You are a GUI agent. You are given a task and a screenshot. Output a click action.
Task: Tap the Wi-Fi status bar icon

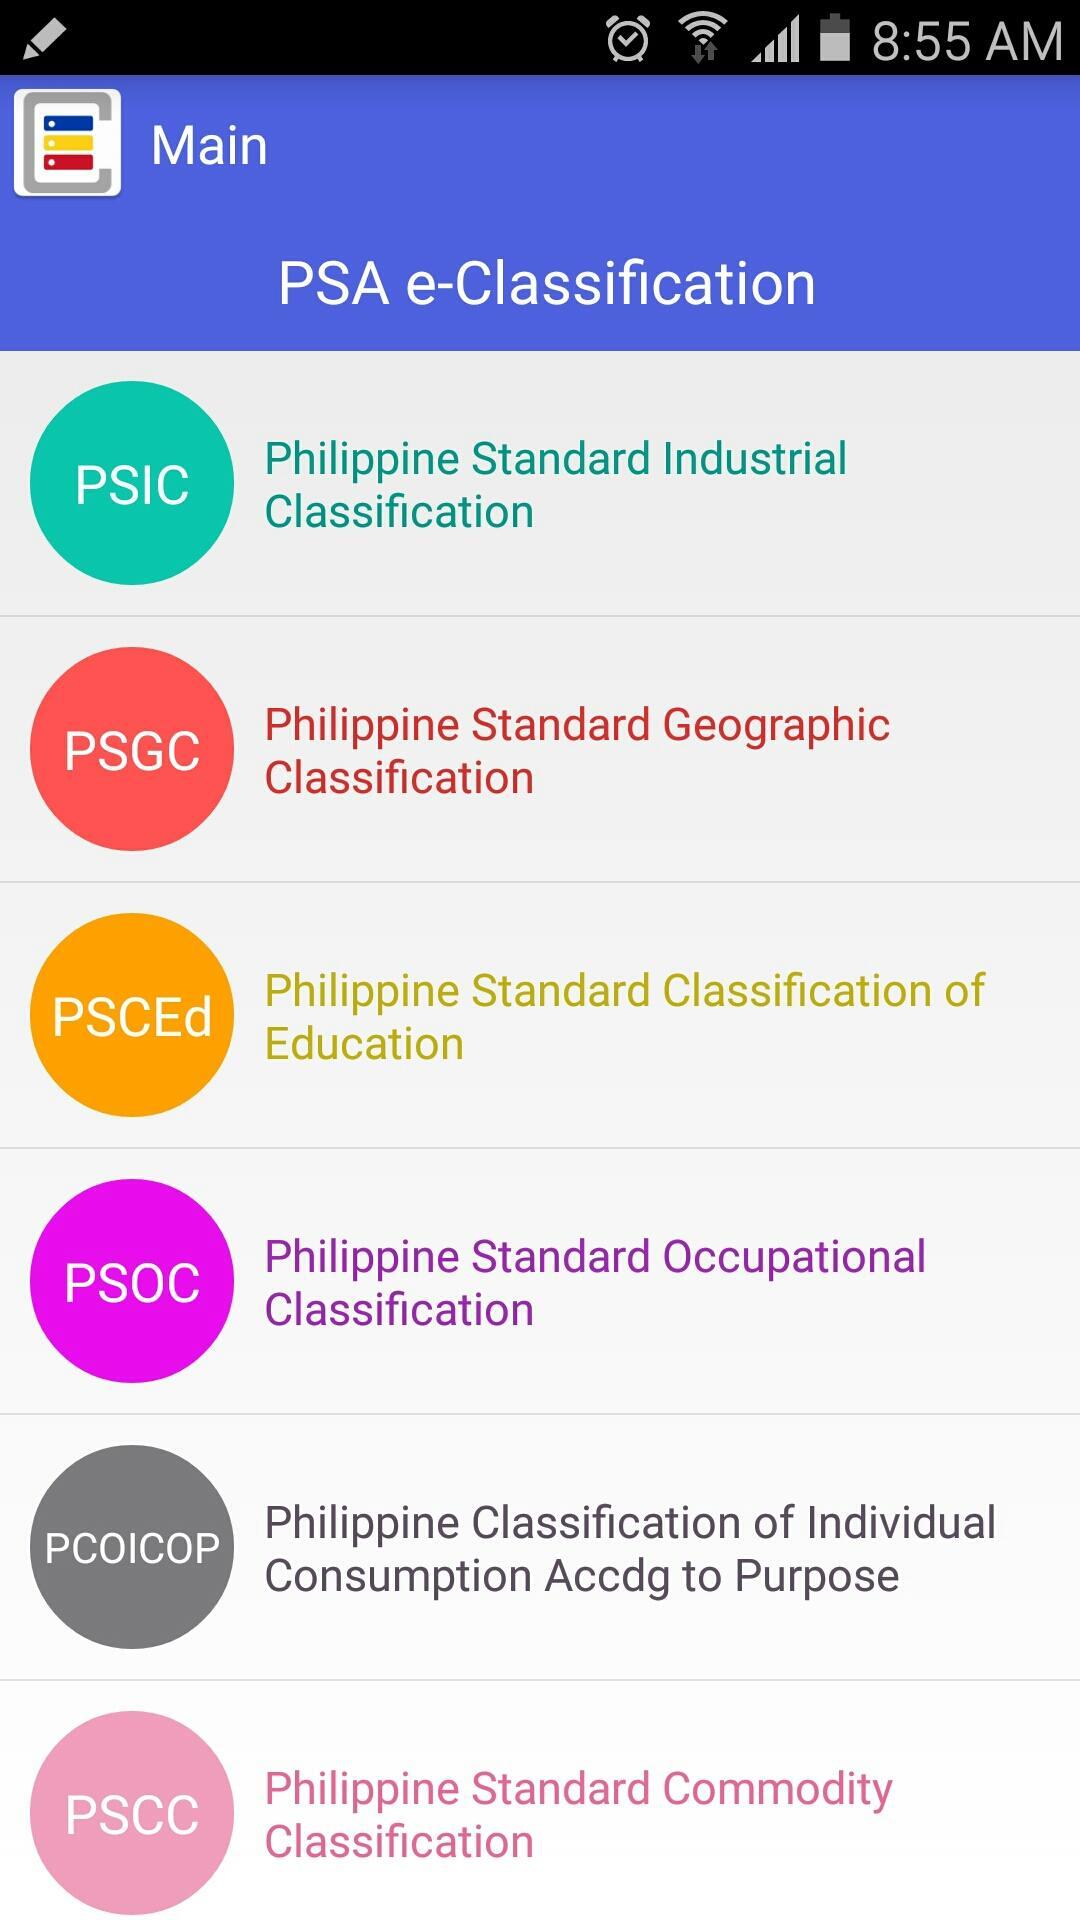click(x=703, y=39)
